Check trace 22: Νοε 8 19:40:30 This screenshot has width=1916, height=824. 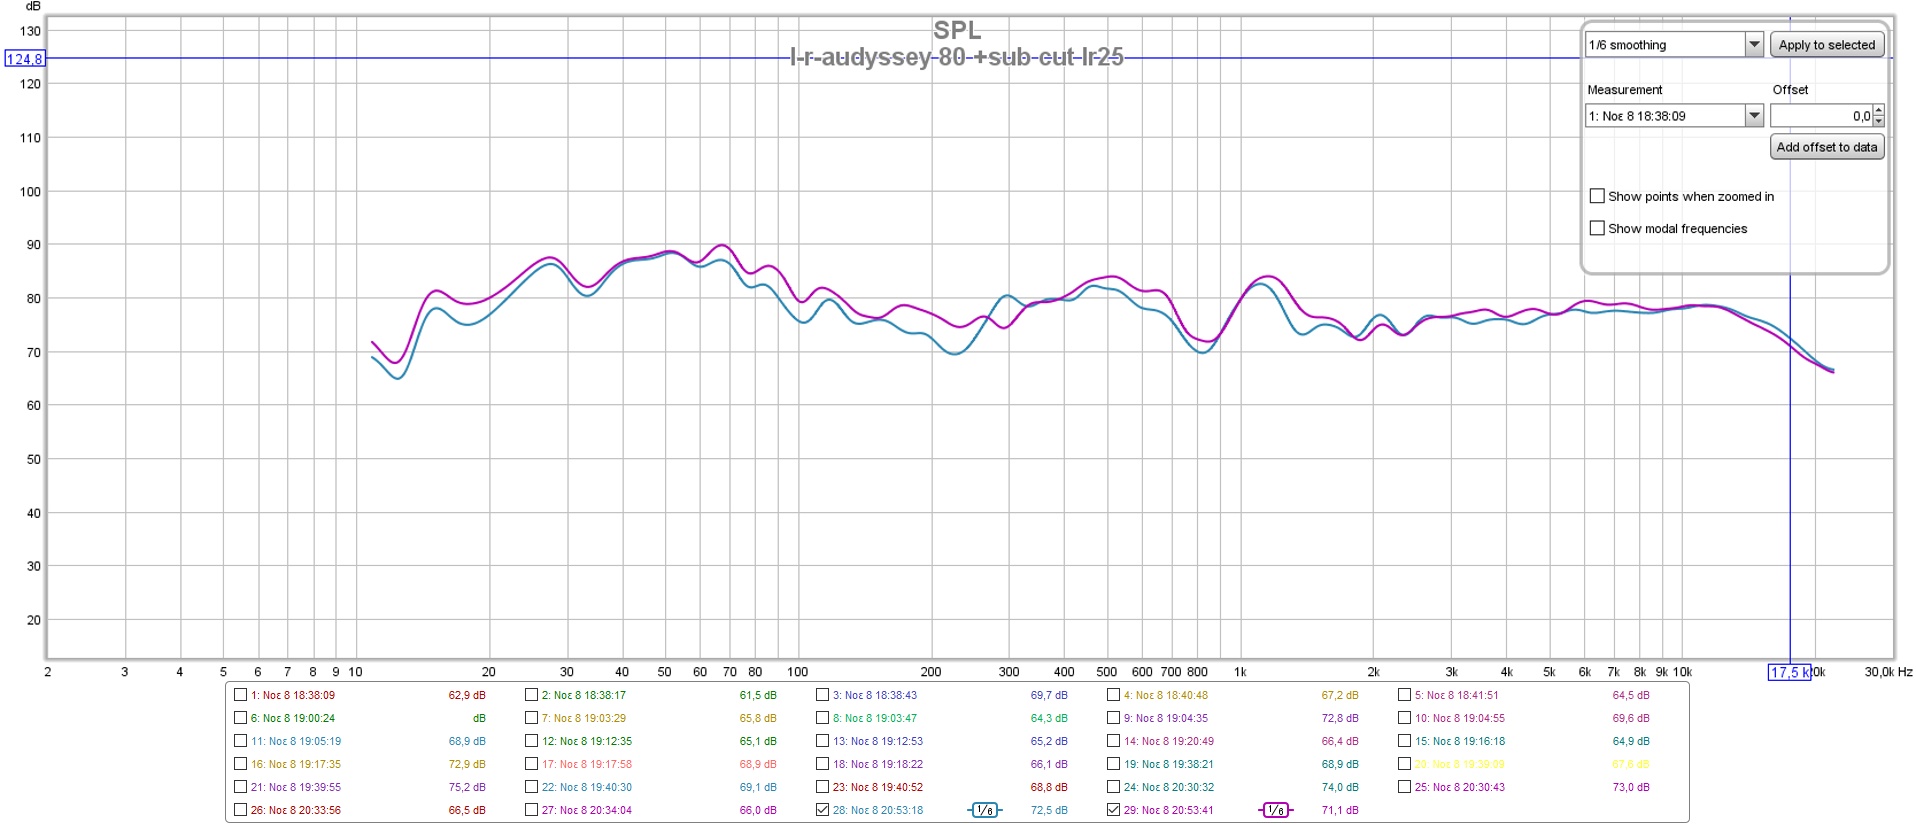click(x=531, y=787)
